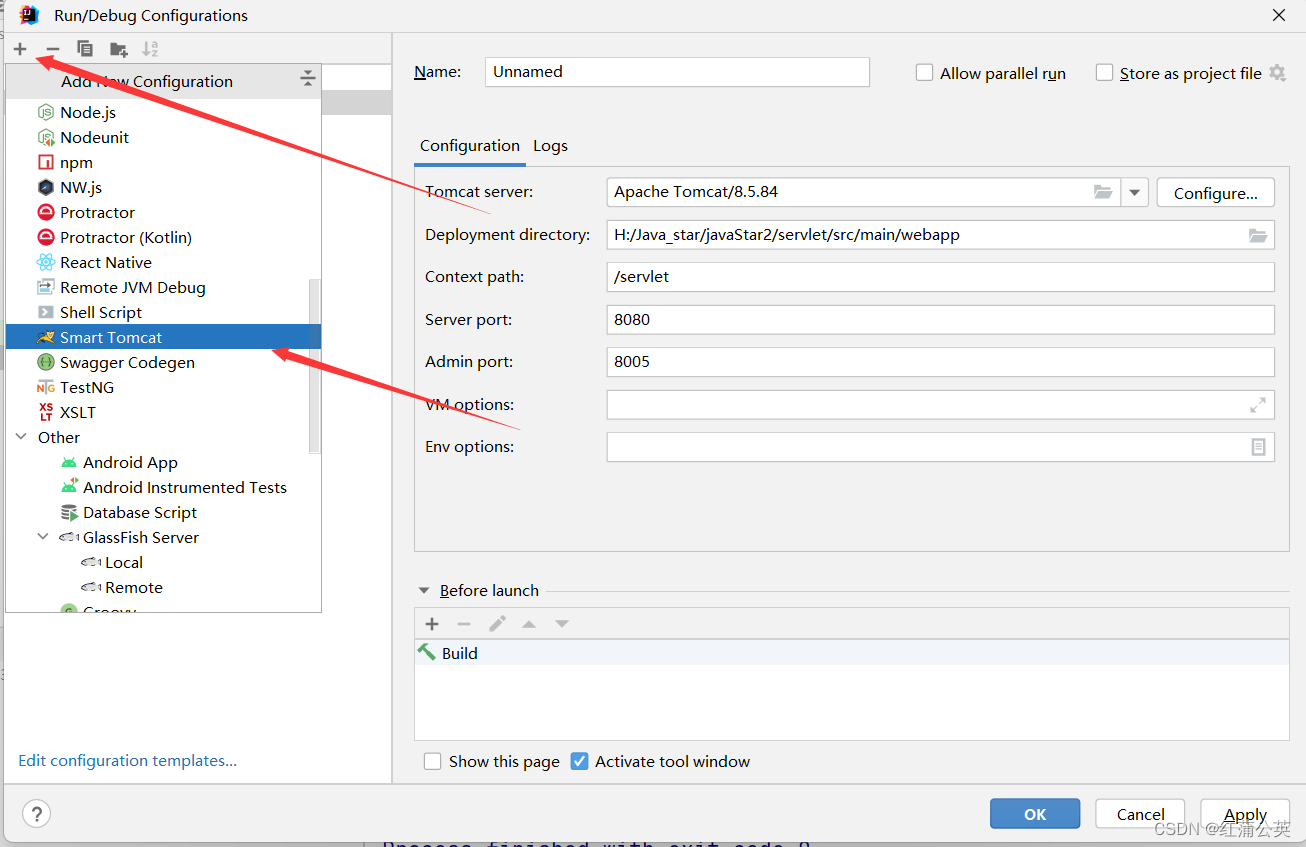This screenshot has height=847, width=1306.
Task: Uncheck Activate tool window checkbox
Action: 579,762
